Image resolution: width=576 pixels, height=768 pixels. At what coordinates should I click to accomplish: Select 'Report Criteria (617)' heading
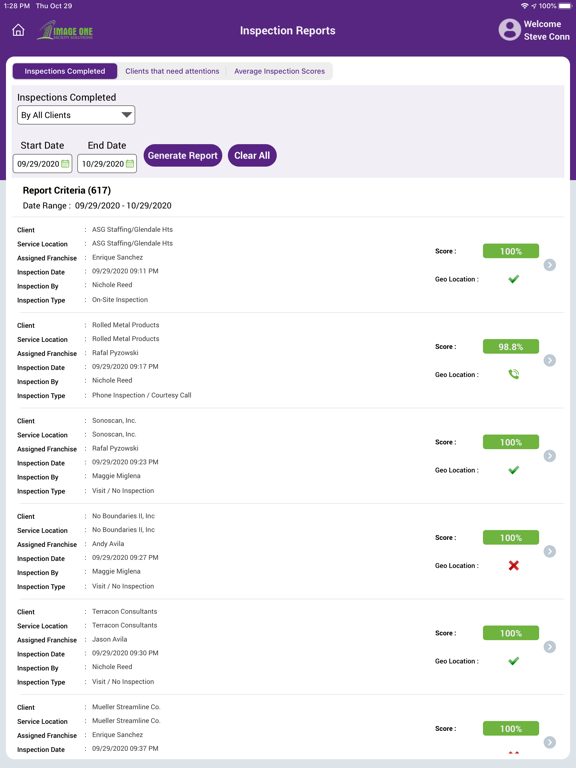[67, 191]
